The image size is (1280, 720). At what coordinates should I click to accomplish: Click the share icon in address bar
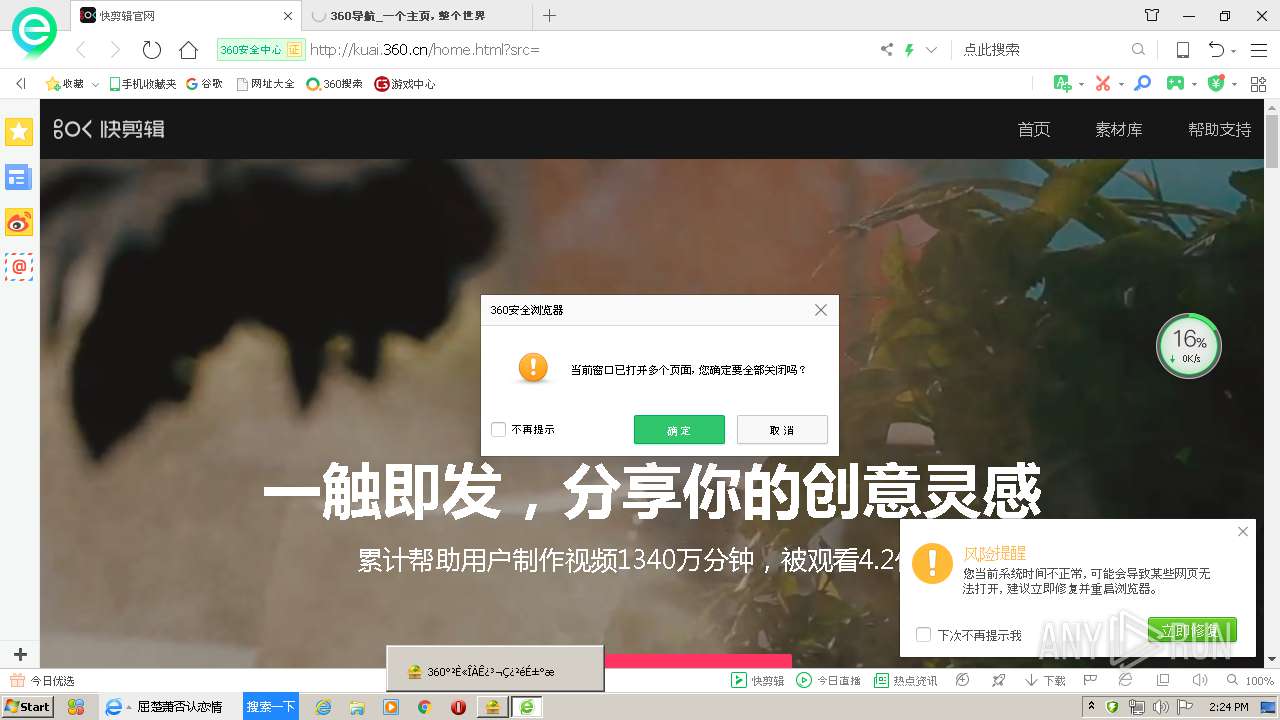887,50
